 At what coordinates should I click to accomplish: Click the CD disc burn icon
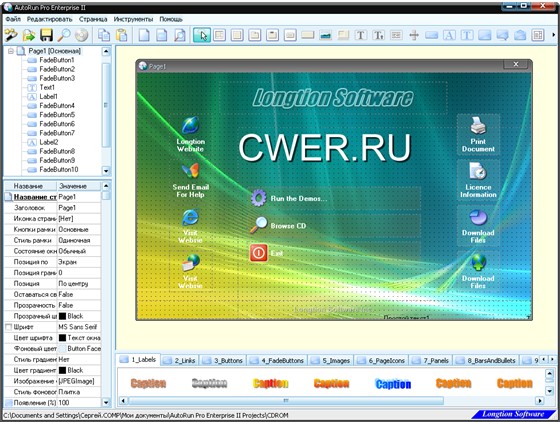[x=81, y=35]
